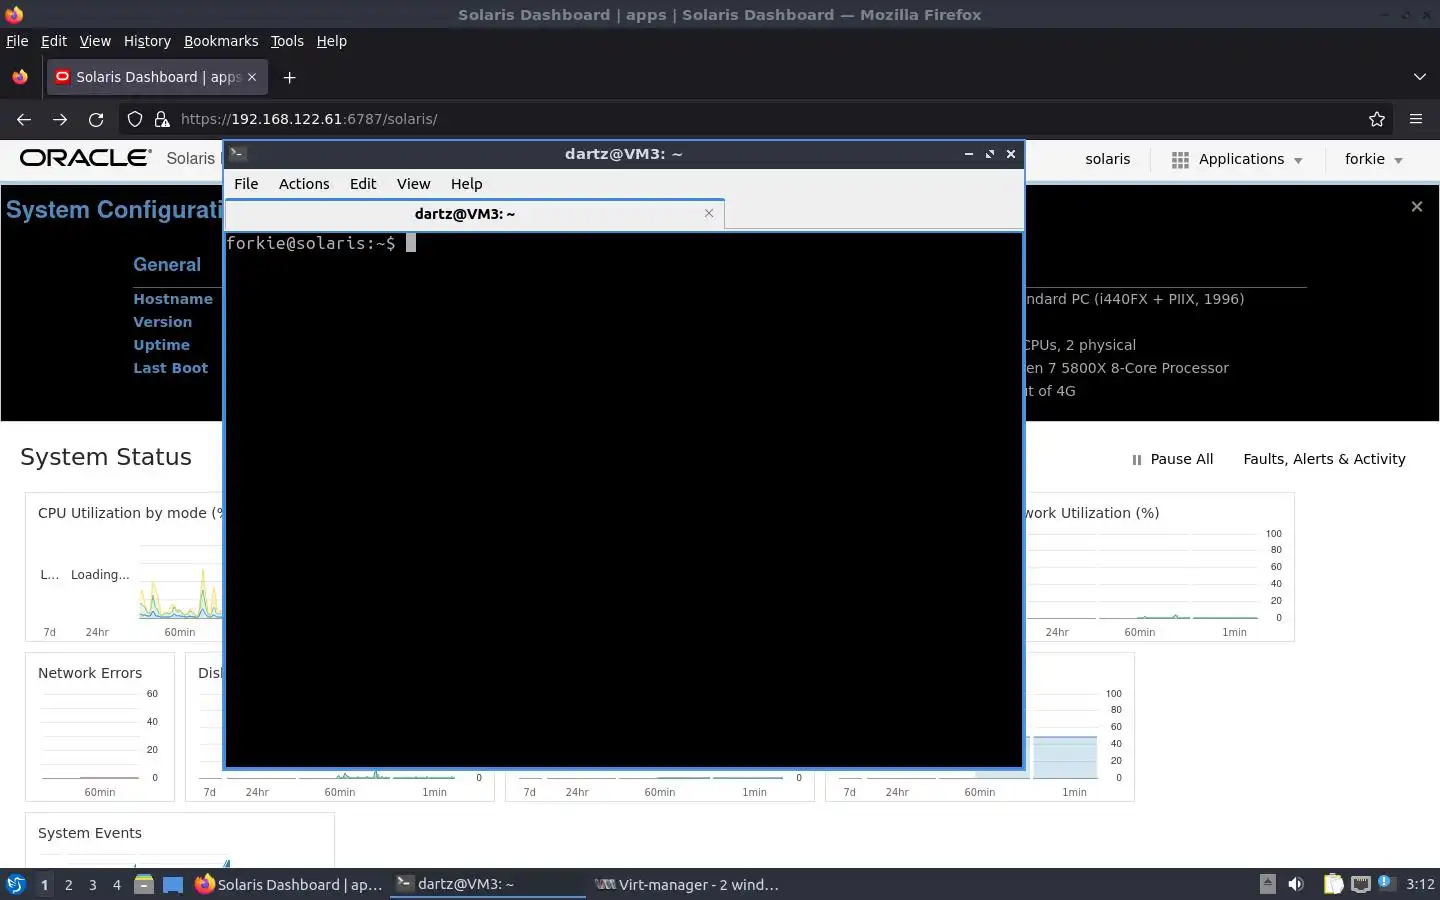Viewport: 1440px width, 900px height.
Task: Click Pause All button
Action: click(1172, 459)
